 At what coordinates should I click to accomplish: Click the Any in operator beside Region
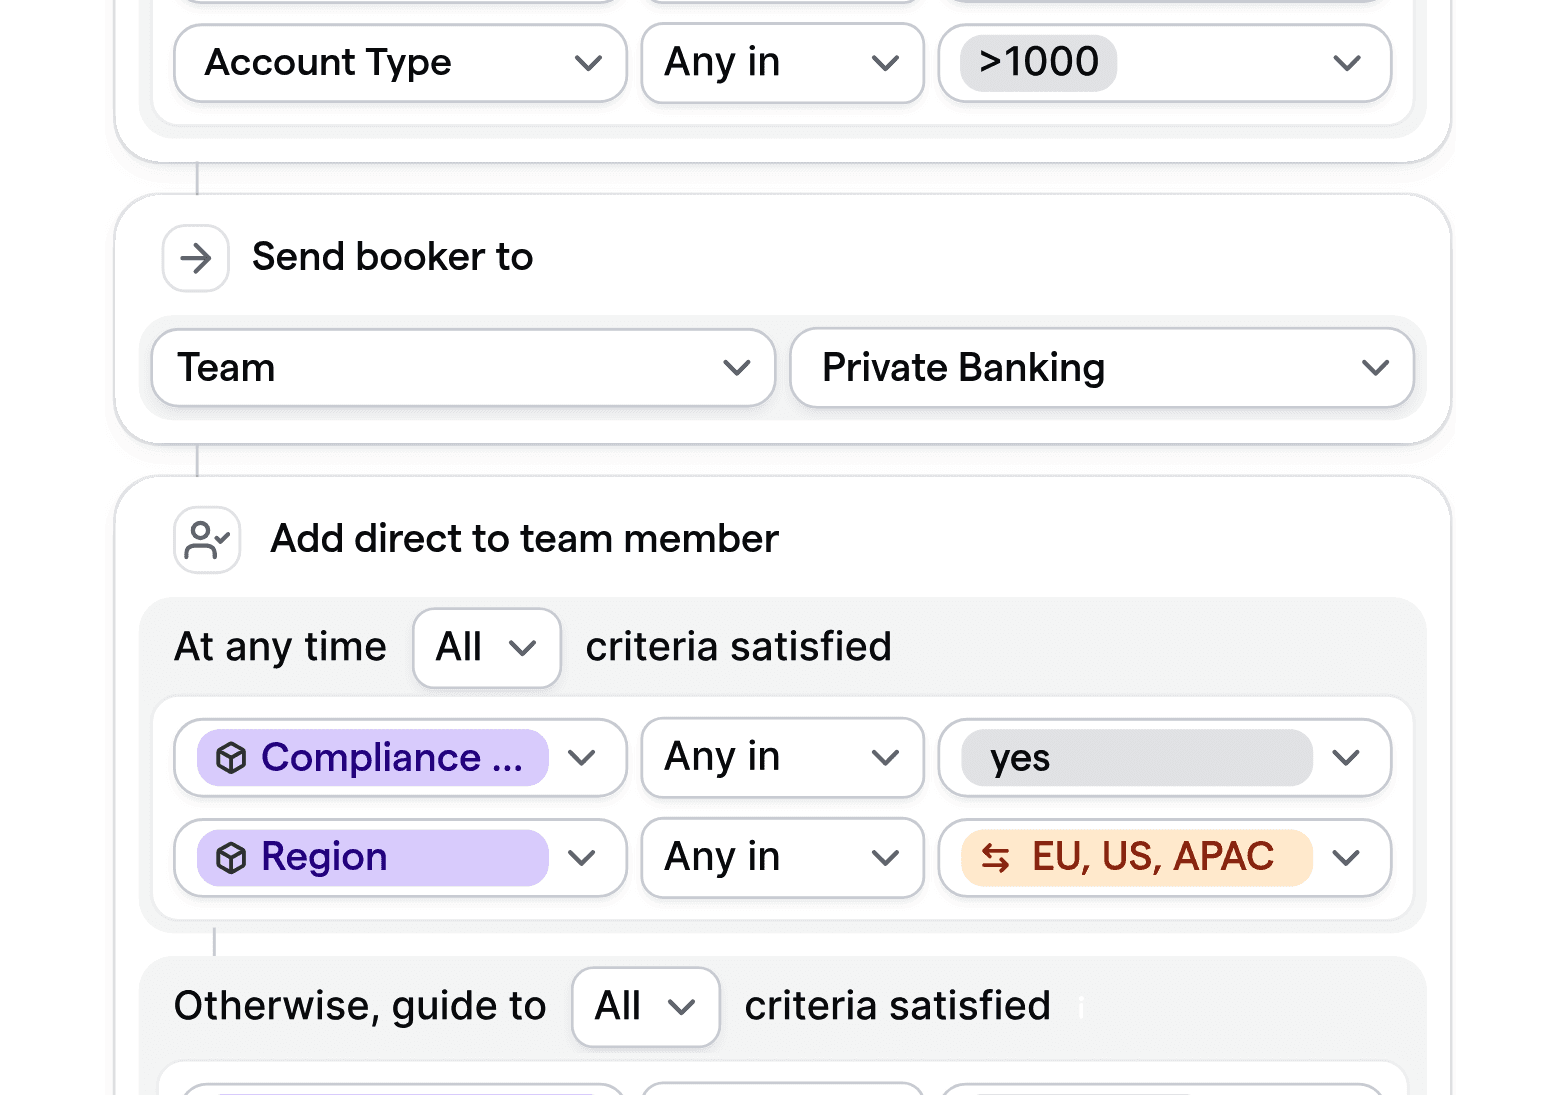click(x=782, y=857)
